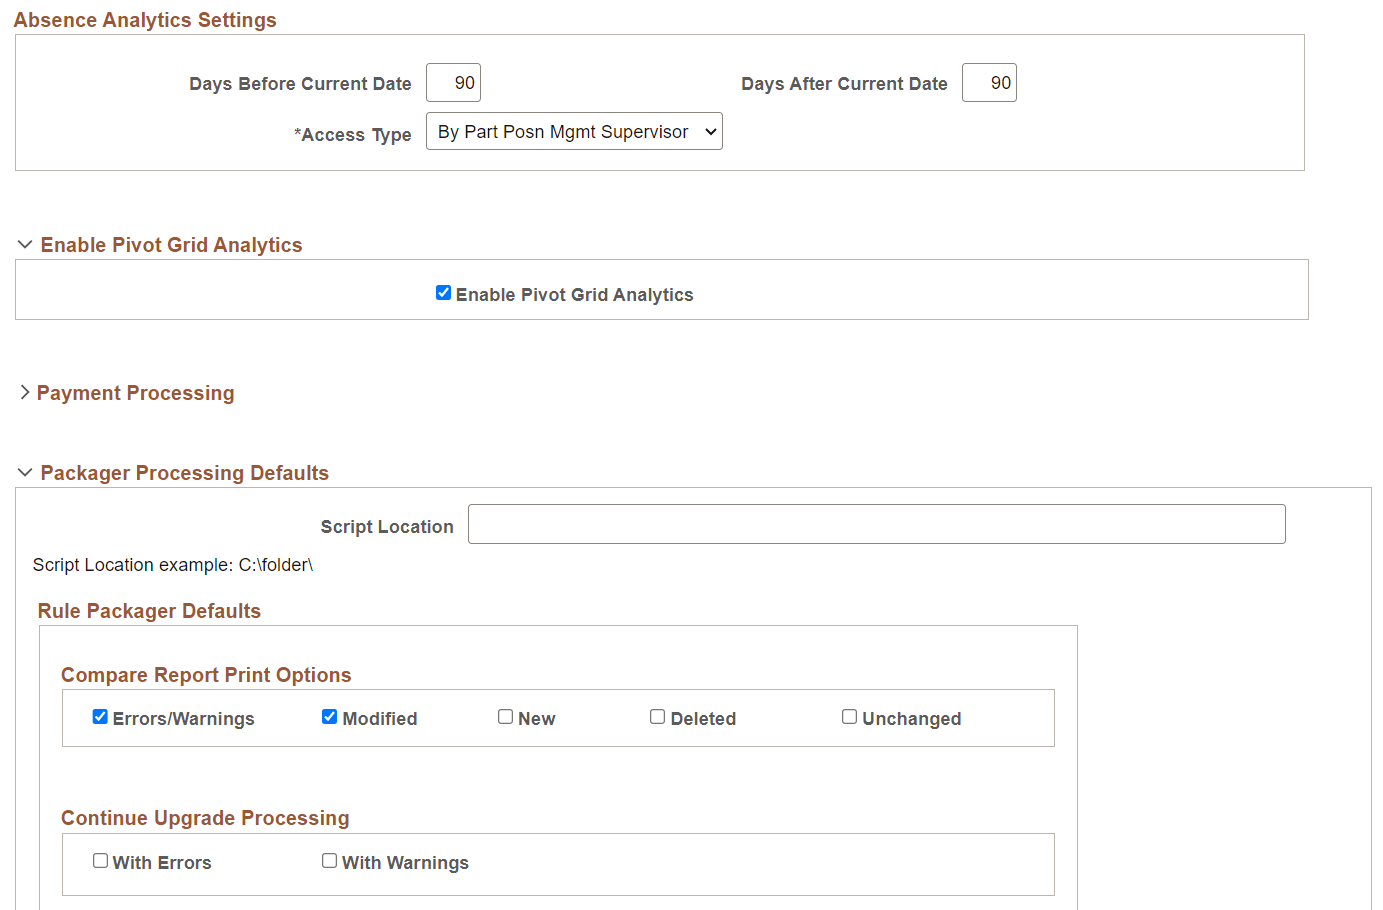Select By Part Posn Mgmt Supervisor combo box
Image resolution: width=1383 pixels, height=910 pixels.
[x=573, y=131]
